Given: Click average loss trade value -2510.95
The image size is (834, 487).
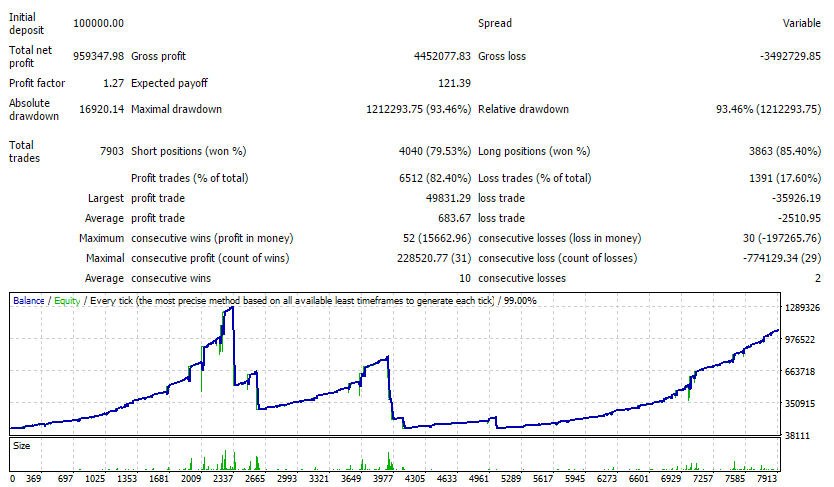Looking at the screenshot, I should (x=799, y=219).
